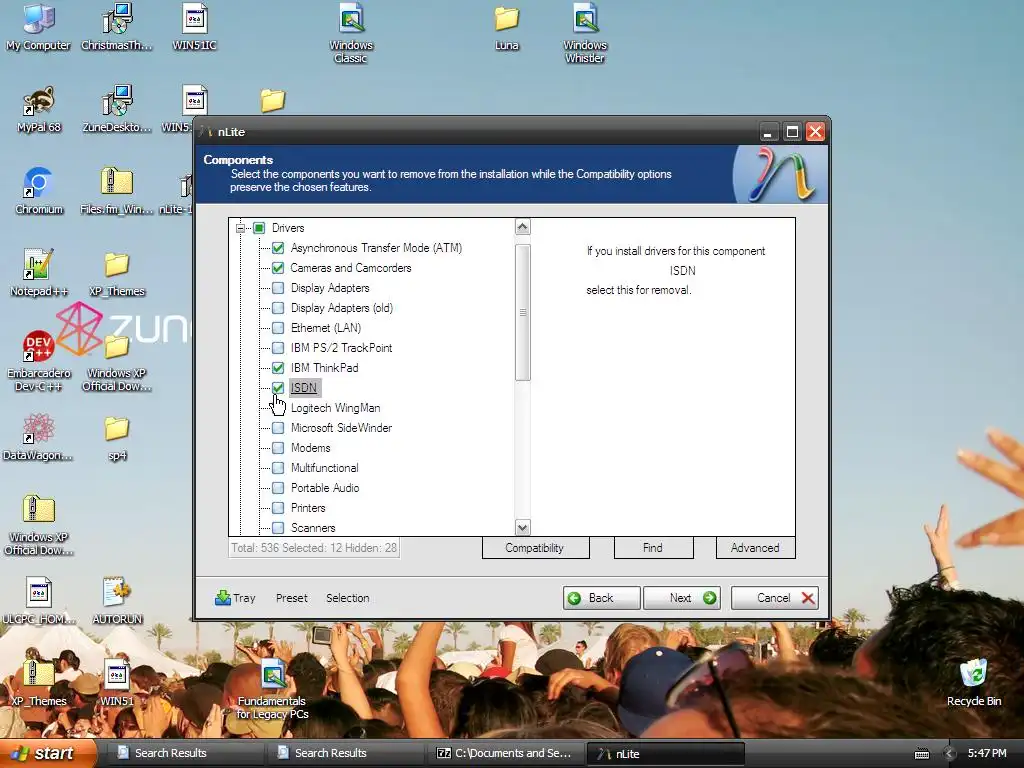Image resolution: width=1024 pixels, height=768 pixels.
Task: Check the Microsoft SideWinder checkbox
Action: pos(278,428)
